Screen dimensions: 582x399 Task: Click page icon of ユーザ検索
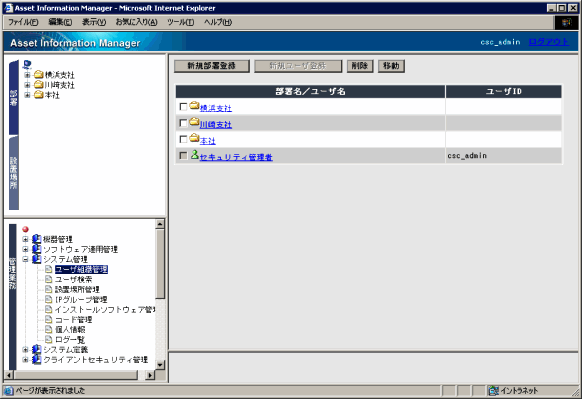coord(48,279)
